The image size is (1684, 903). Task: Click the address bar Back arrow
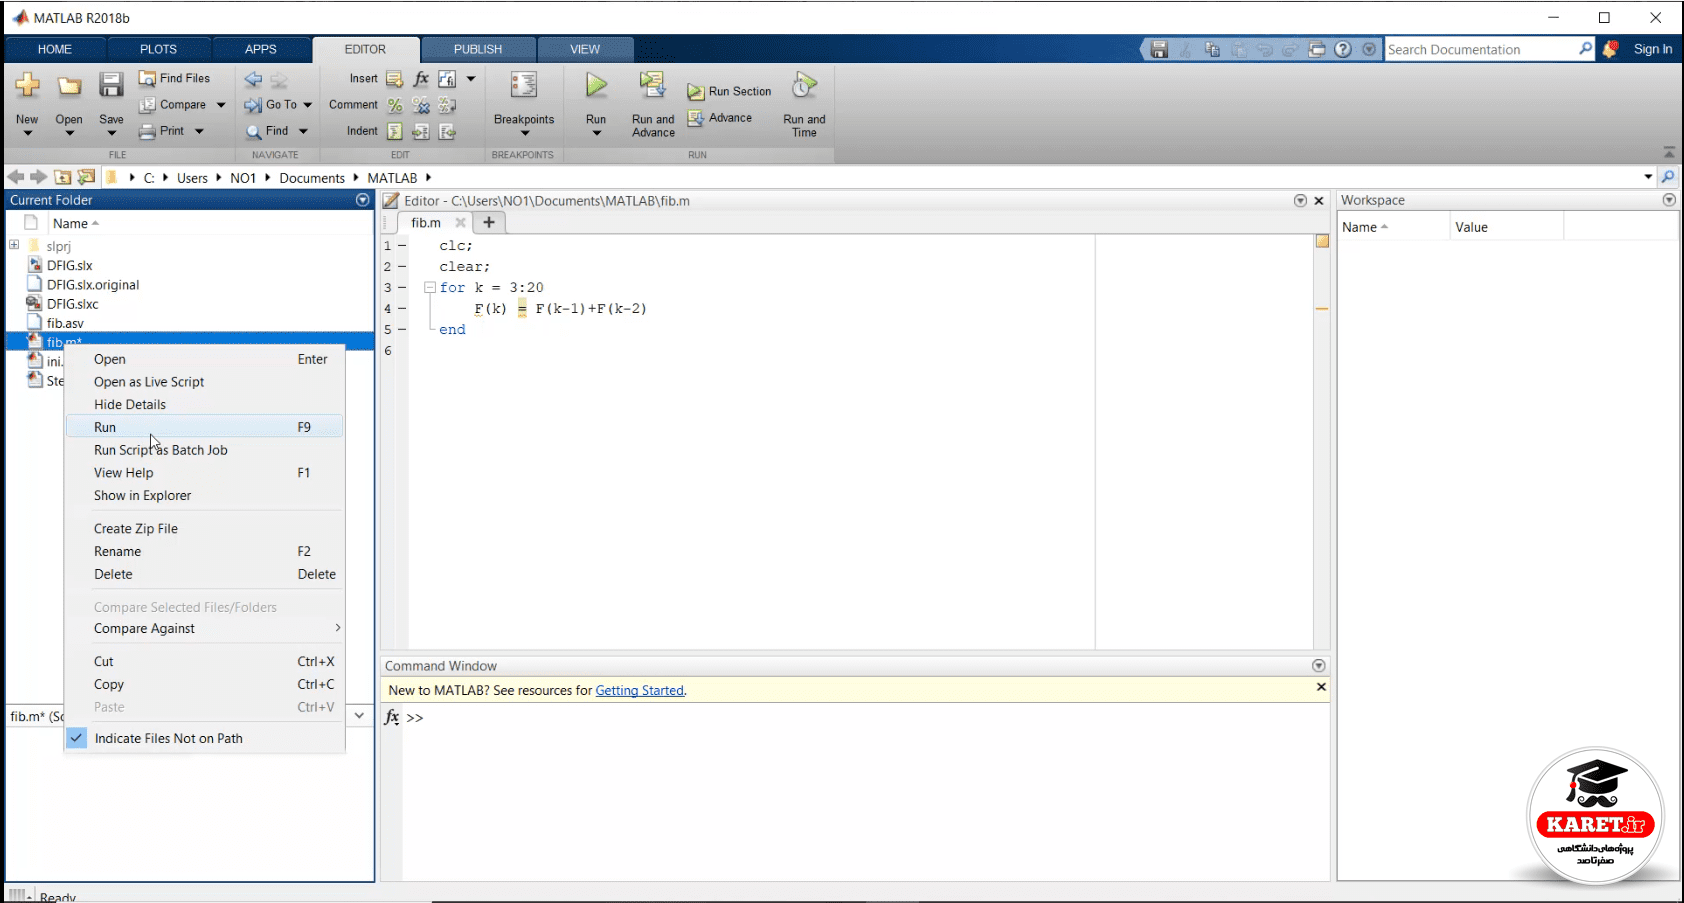pyautogui.click(x=15, y=177)
